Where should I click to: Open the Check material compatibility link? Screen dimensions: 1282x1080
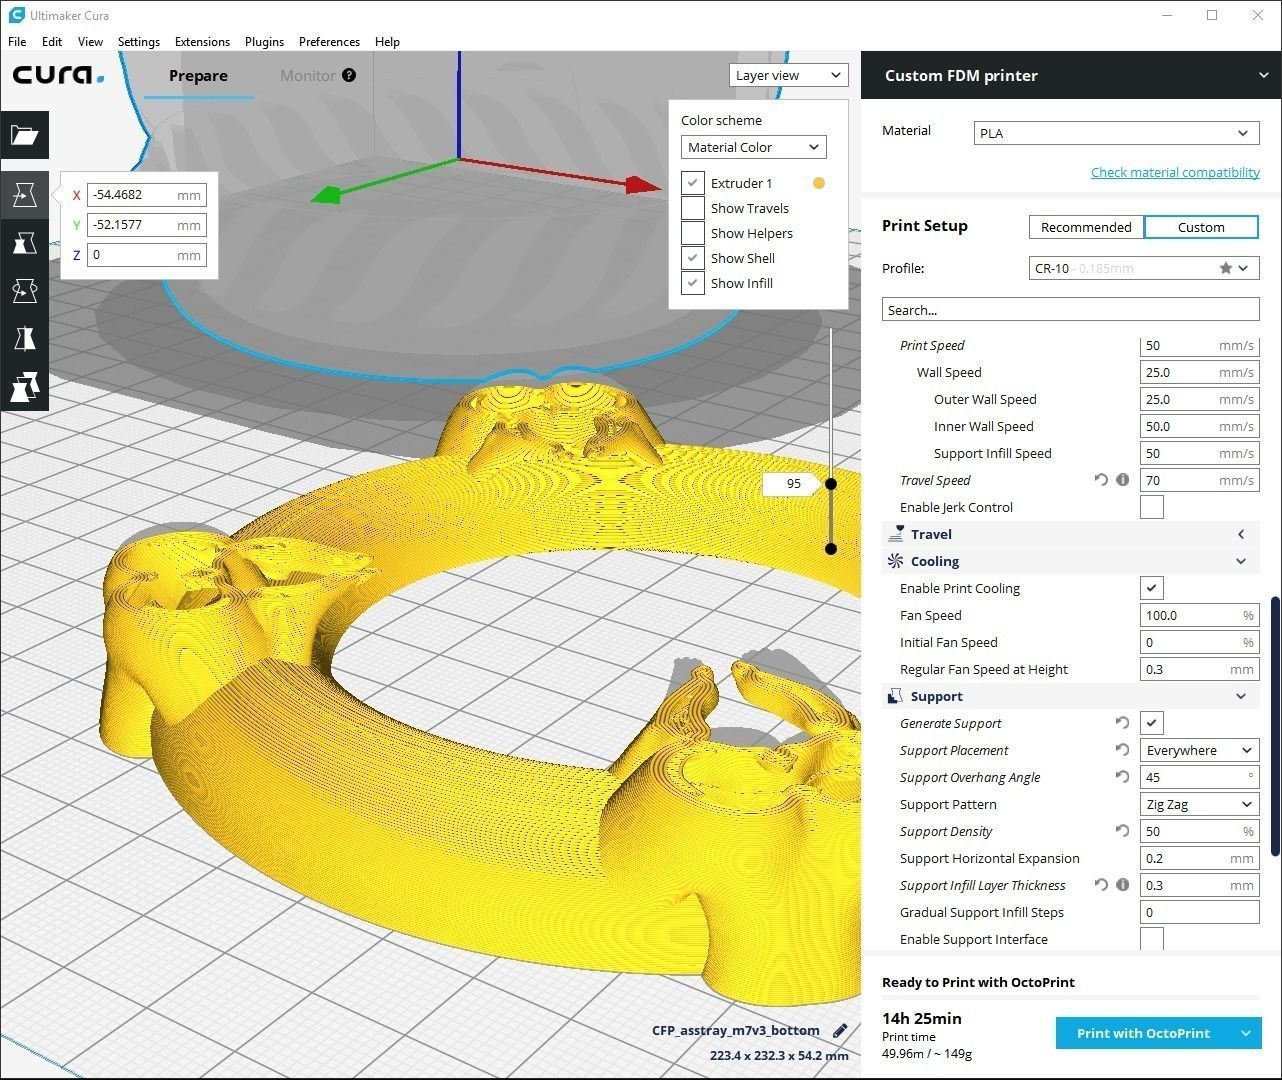pos(1175,172)
